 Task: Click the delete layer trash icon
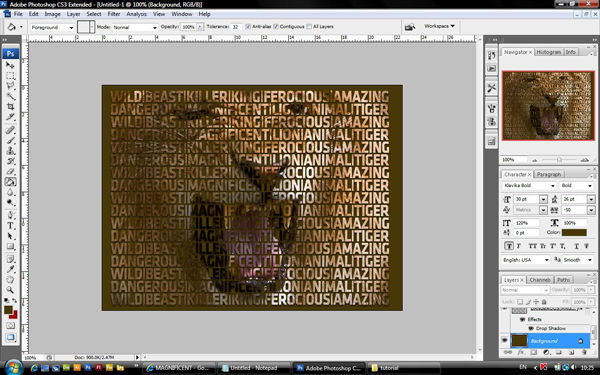(584, 352)
